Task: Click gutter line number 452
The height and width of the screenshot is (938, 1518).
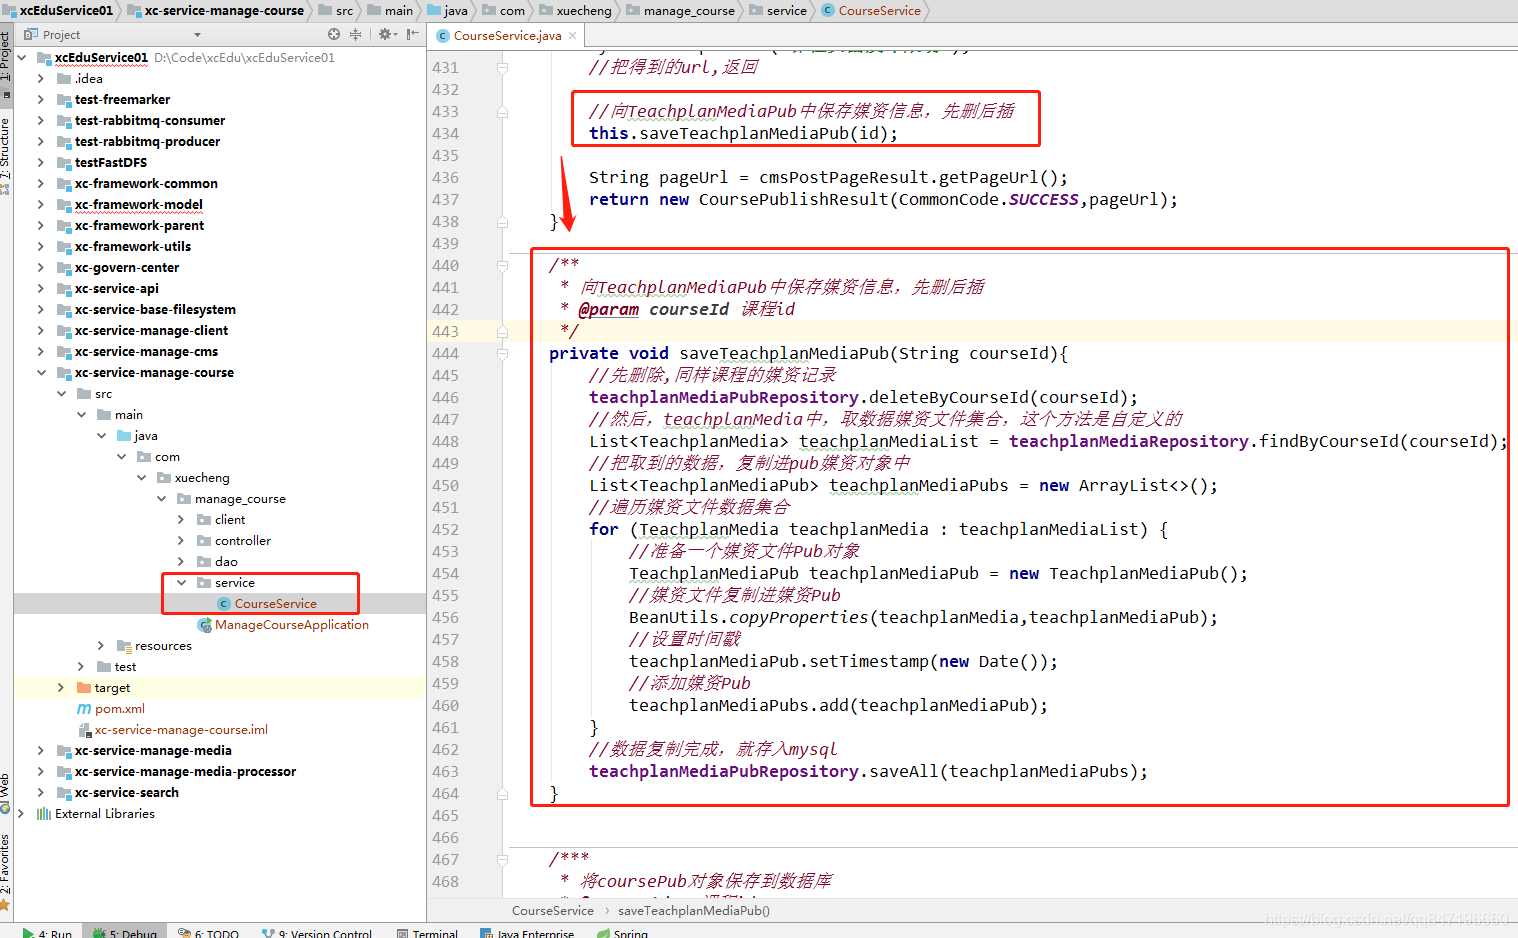Action: click(x=445, y=529)
